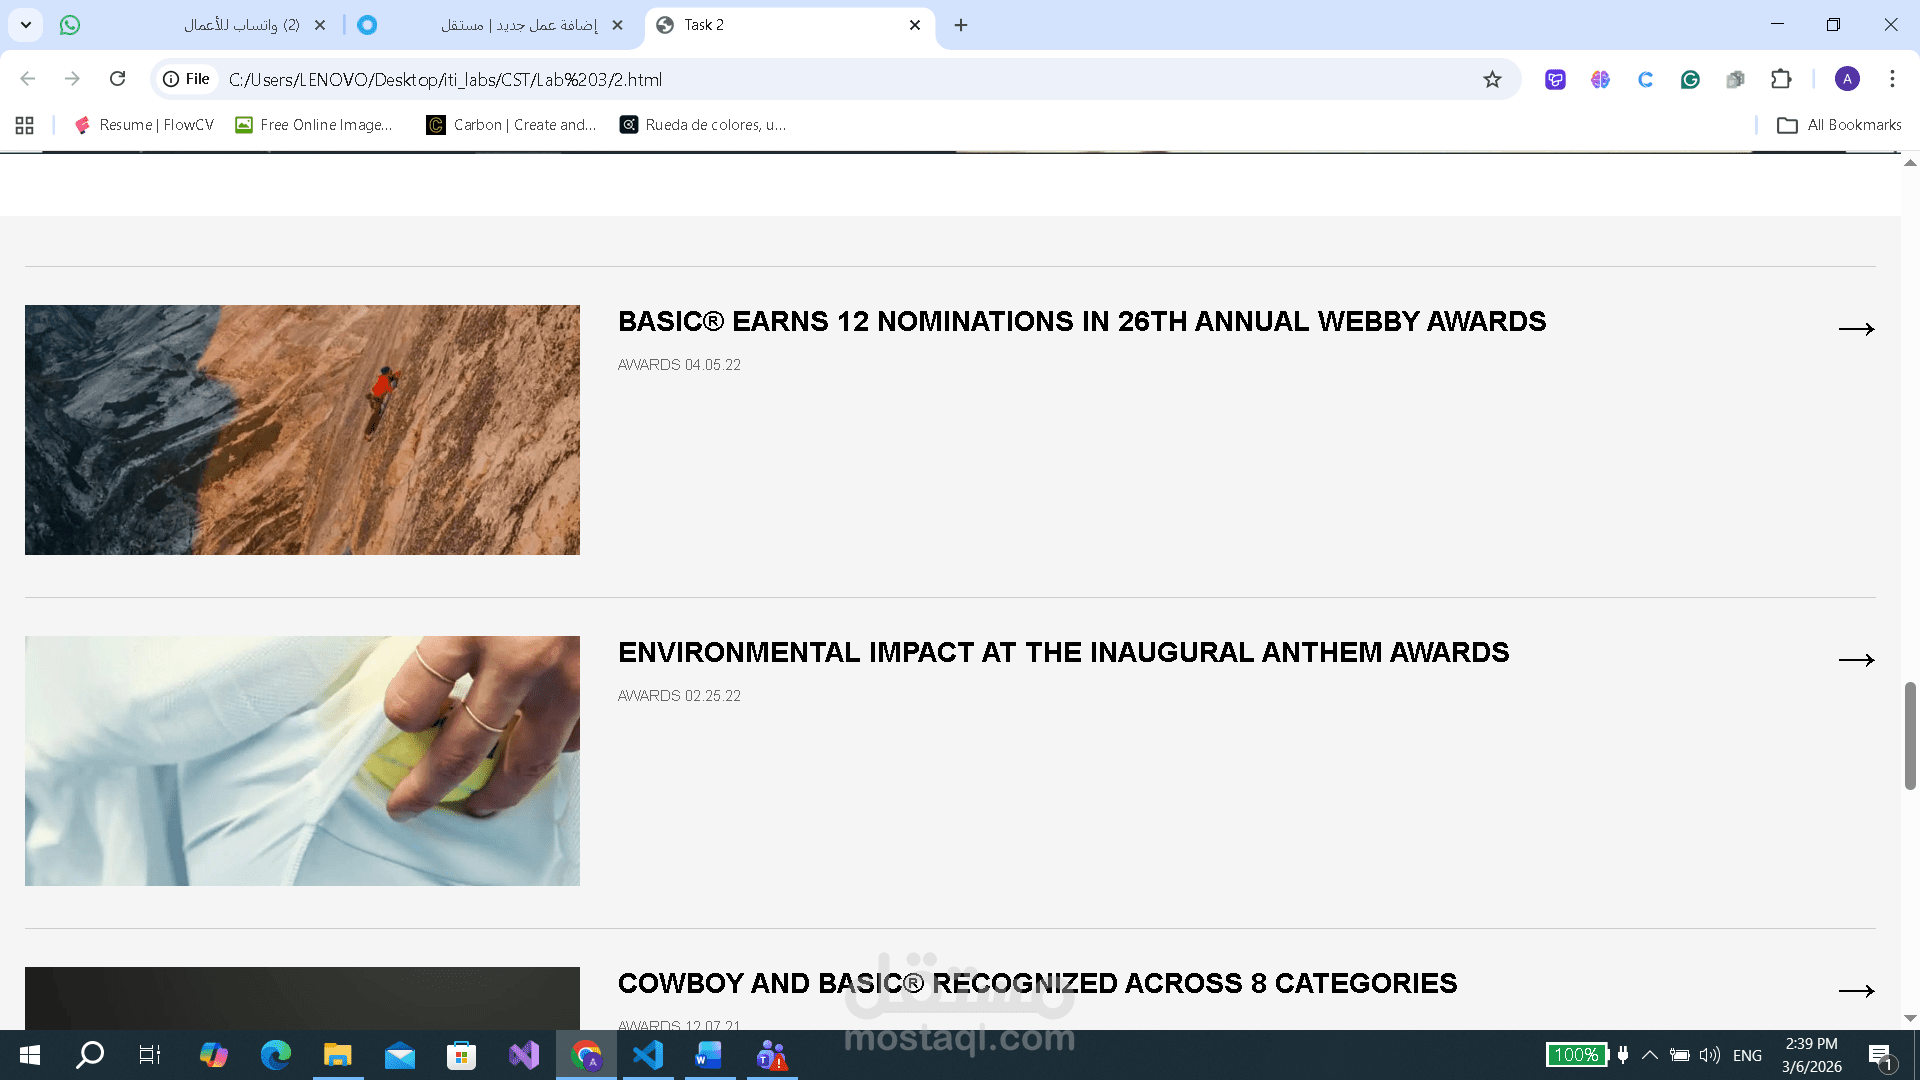Click the page vertical scrollbar thumb
1920x1080 pixels.
(1909, 735)
